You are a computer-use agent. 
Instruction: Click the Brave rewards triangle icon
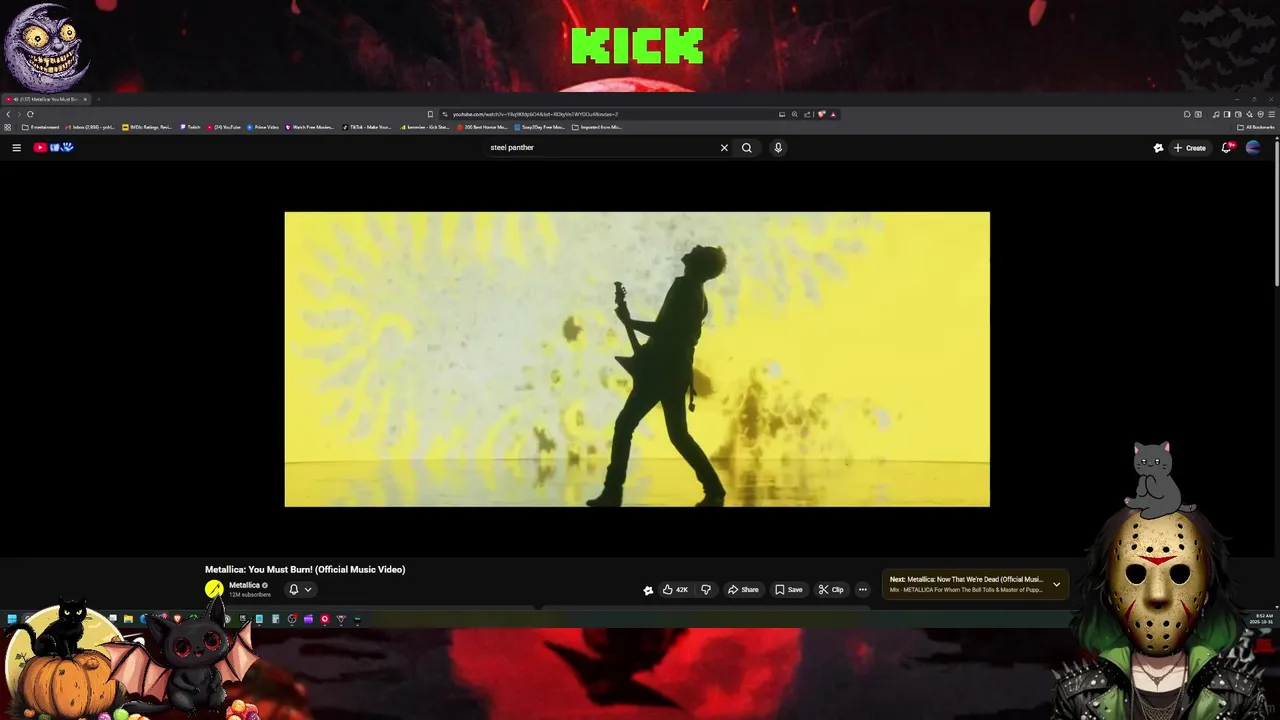833,114
